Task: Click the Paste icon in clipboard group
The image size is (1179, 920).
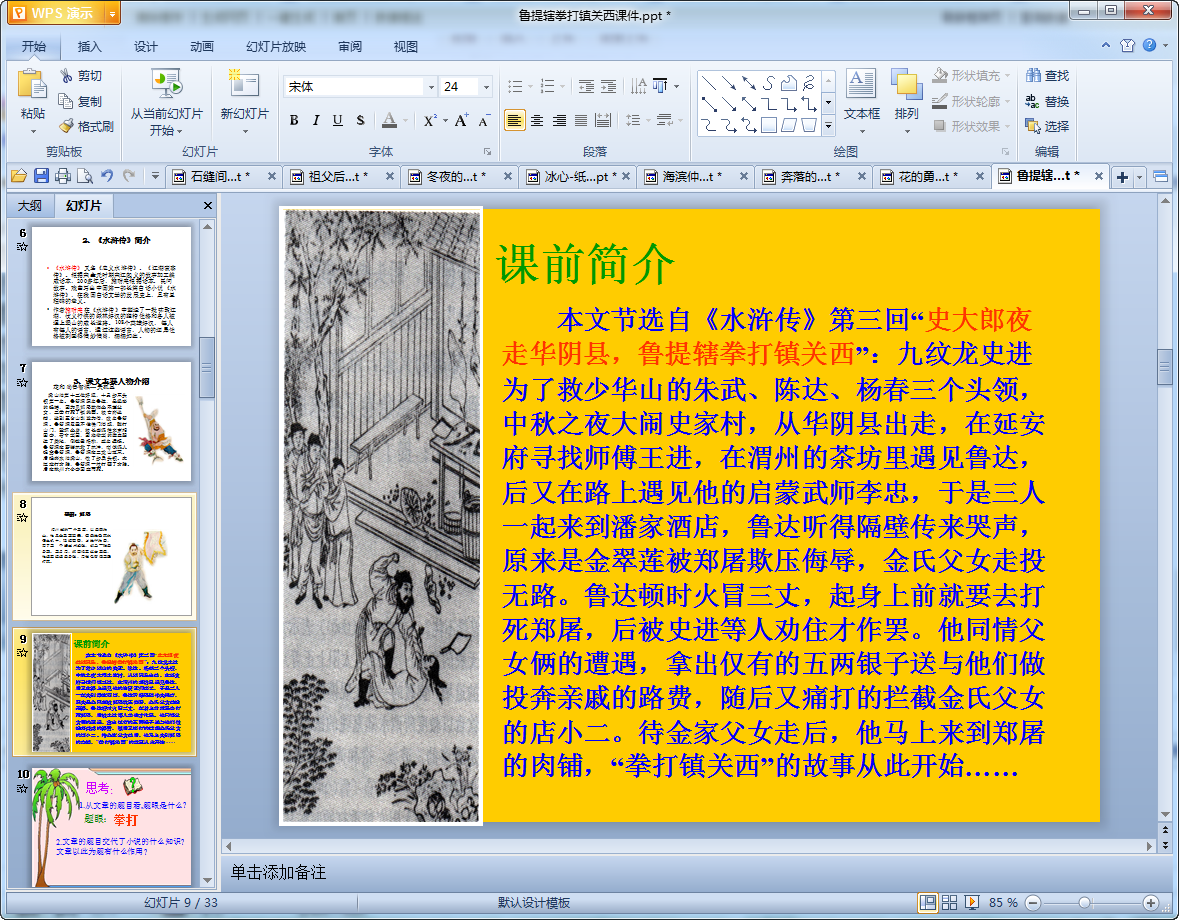Action: pos(32,84)
